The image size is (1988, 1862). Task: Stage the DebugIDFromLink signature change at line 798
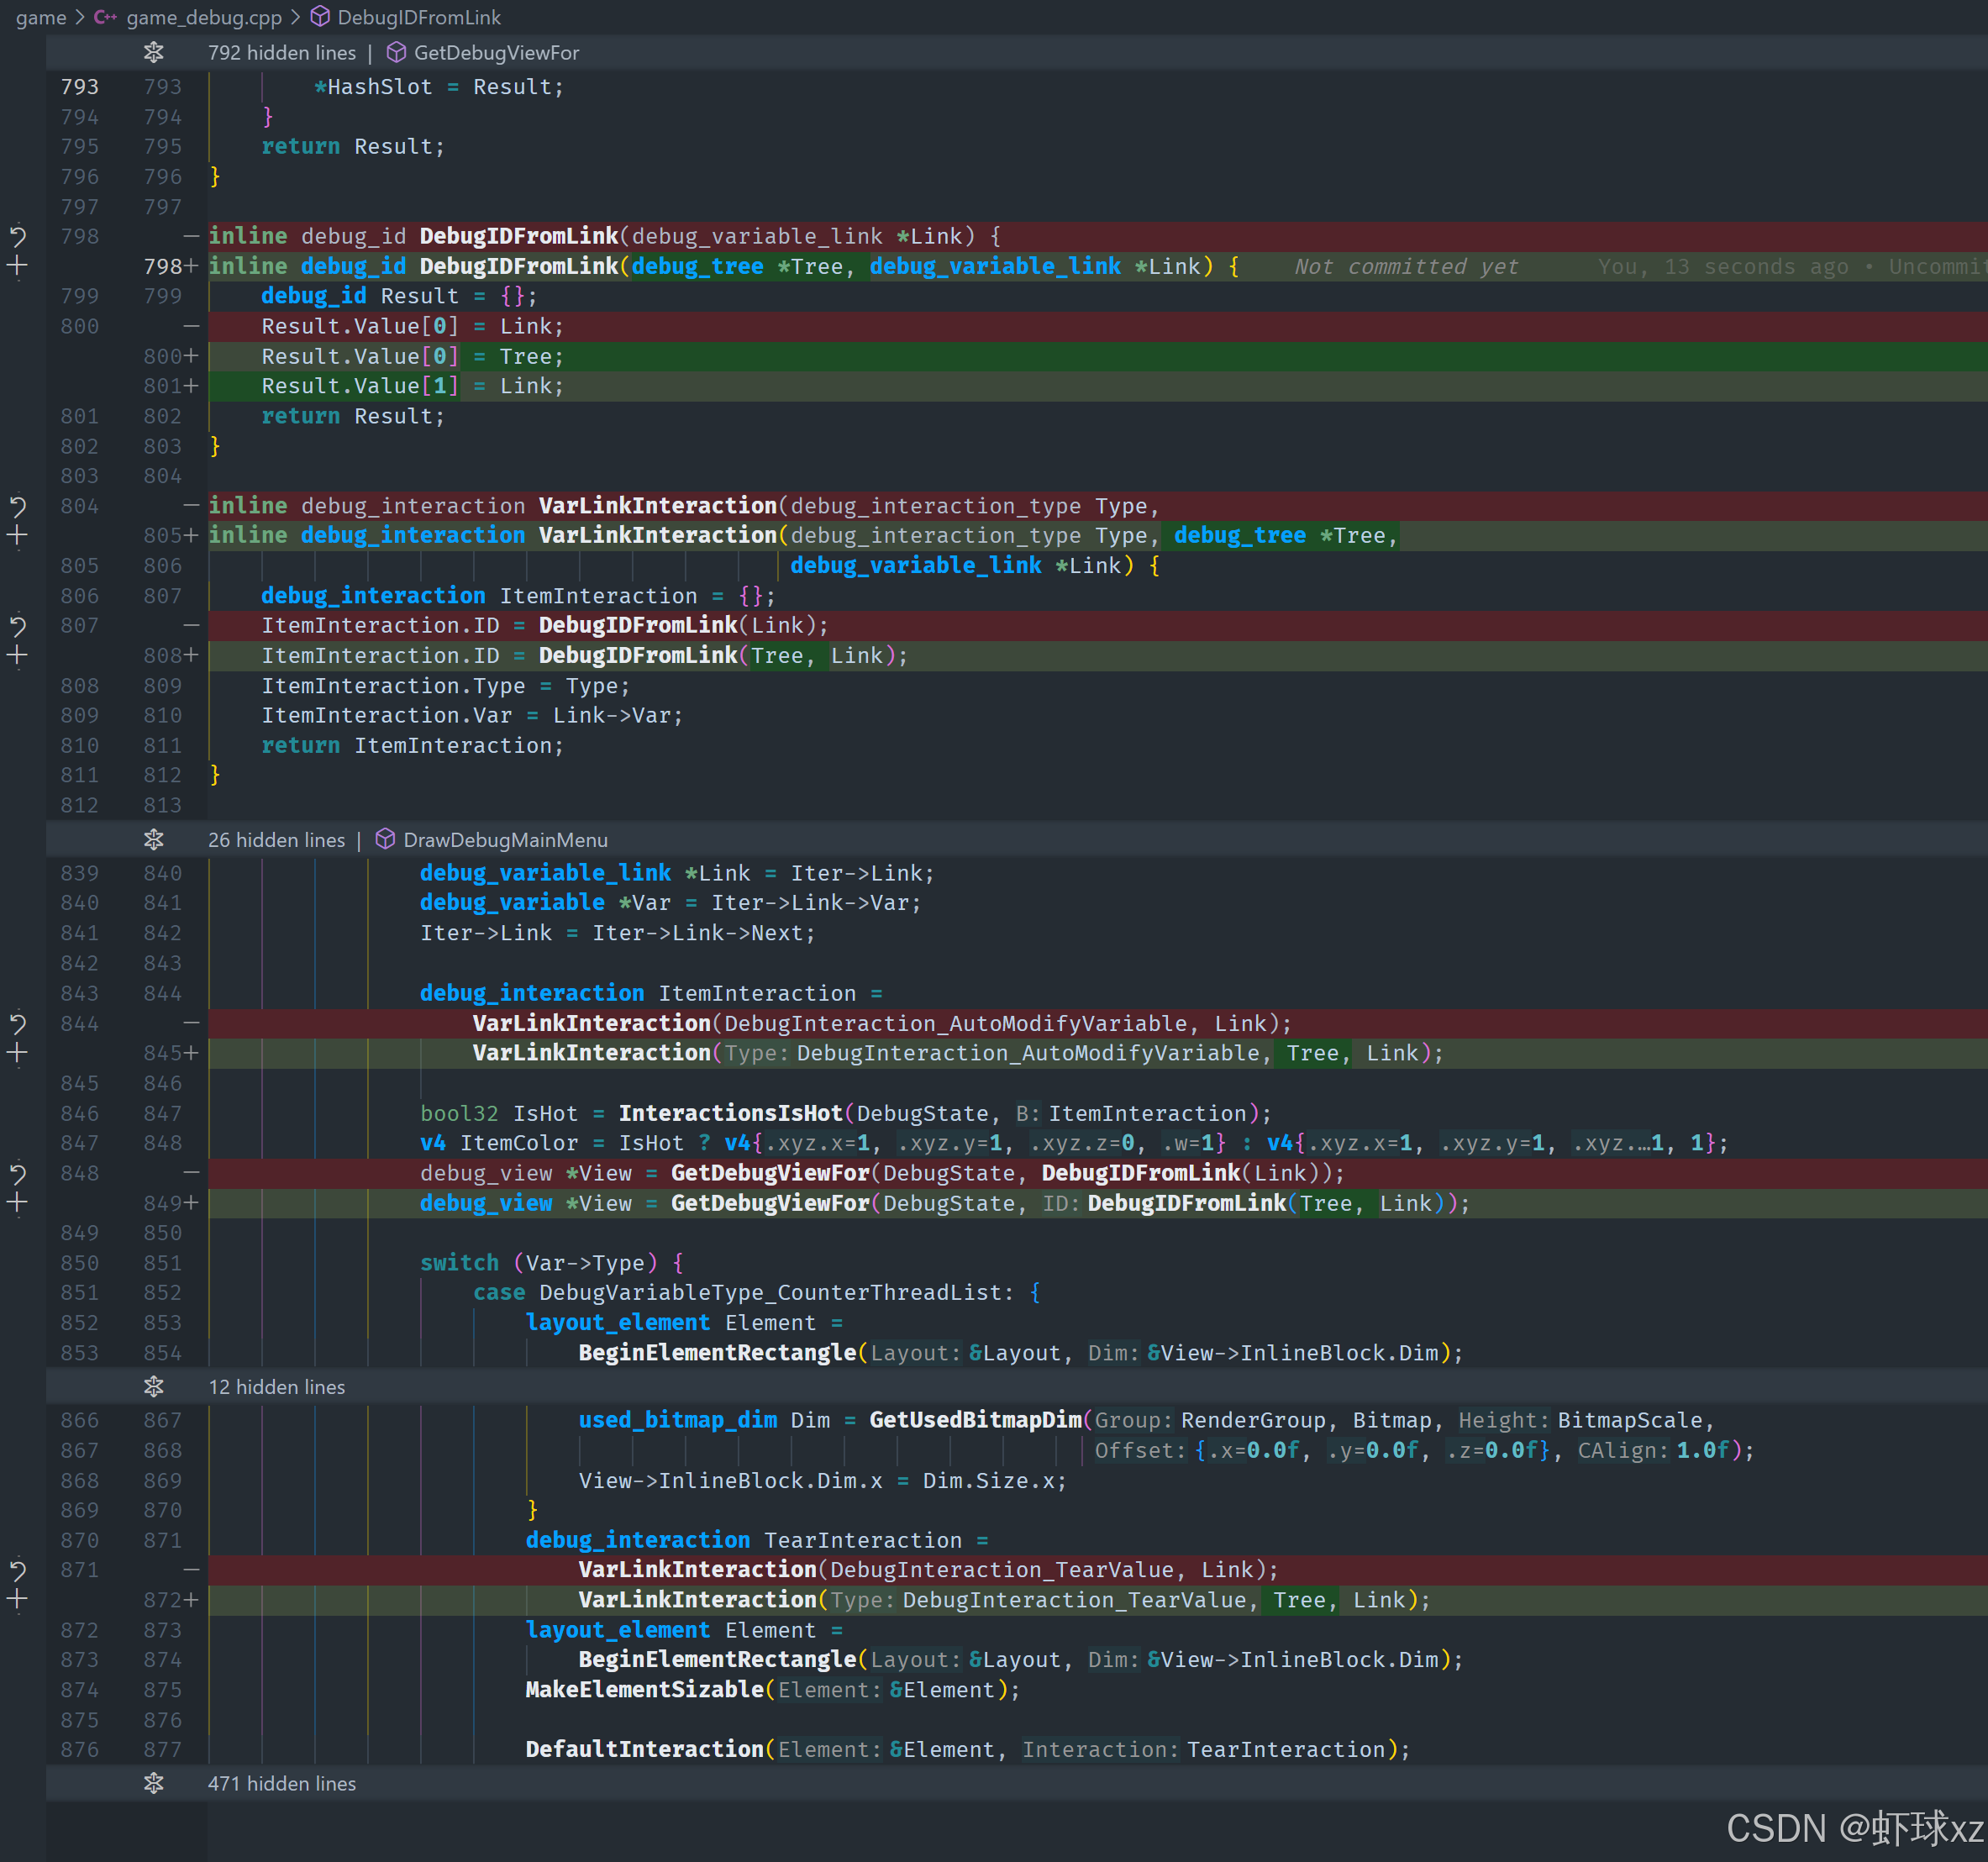17,266
